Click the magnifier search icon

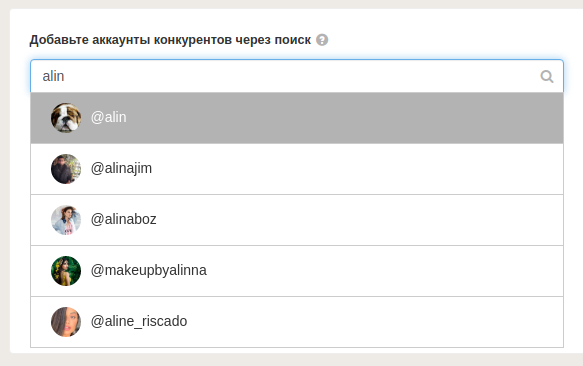(547, 77)
